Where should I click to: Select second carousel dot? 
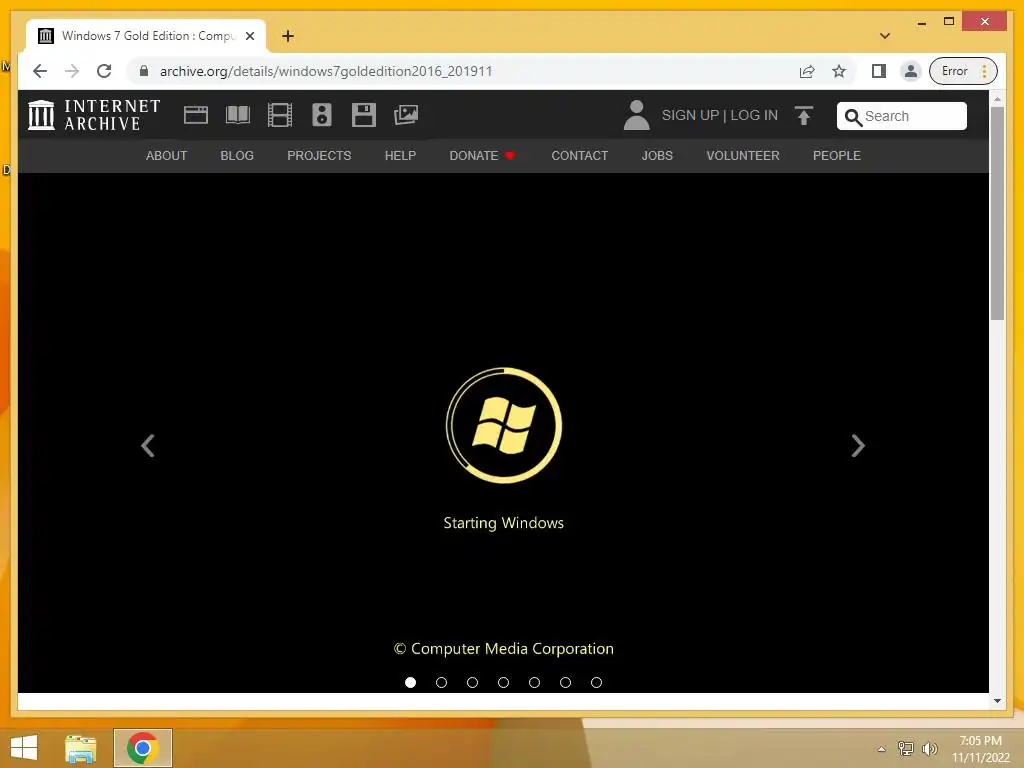441,682
